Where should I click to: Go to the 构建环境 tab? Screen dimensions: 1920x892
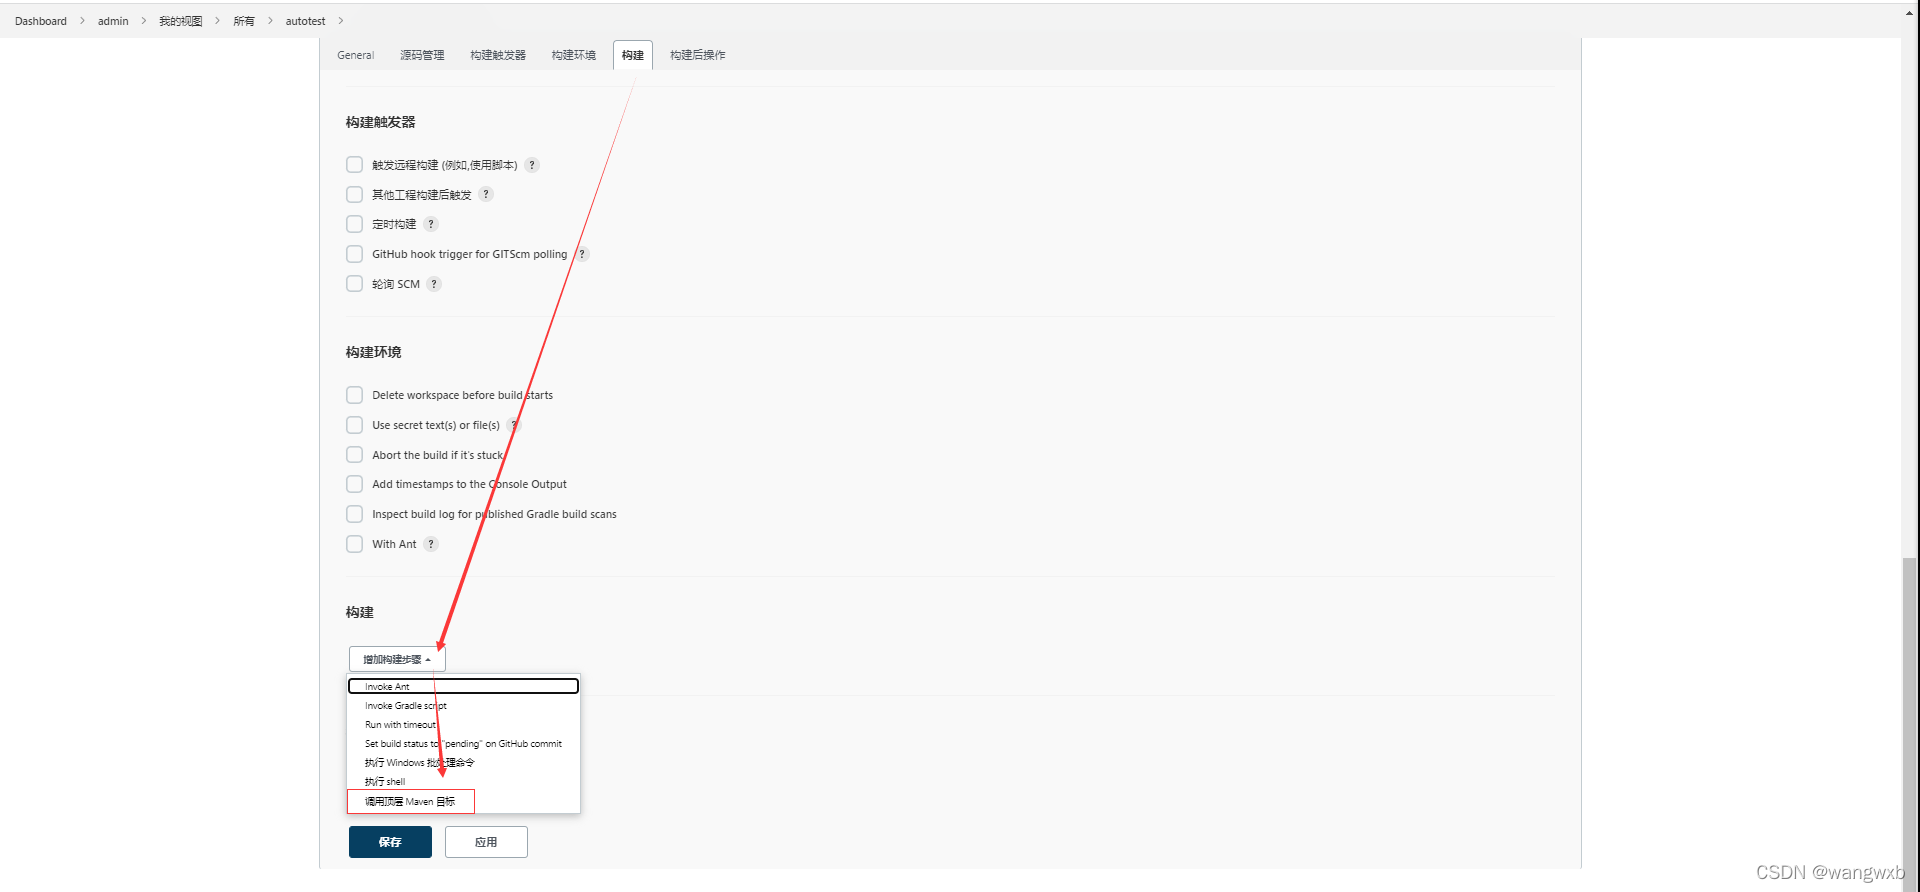click(x=573, y=55)
